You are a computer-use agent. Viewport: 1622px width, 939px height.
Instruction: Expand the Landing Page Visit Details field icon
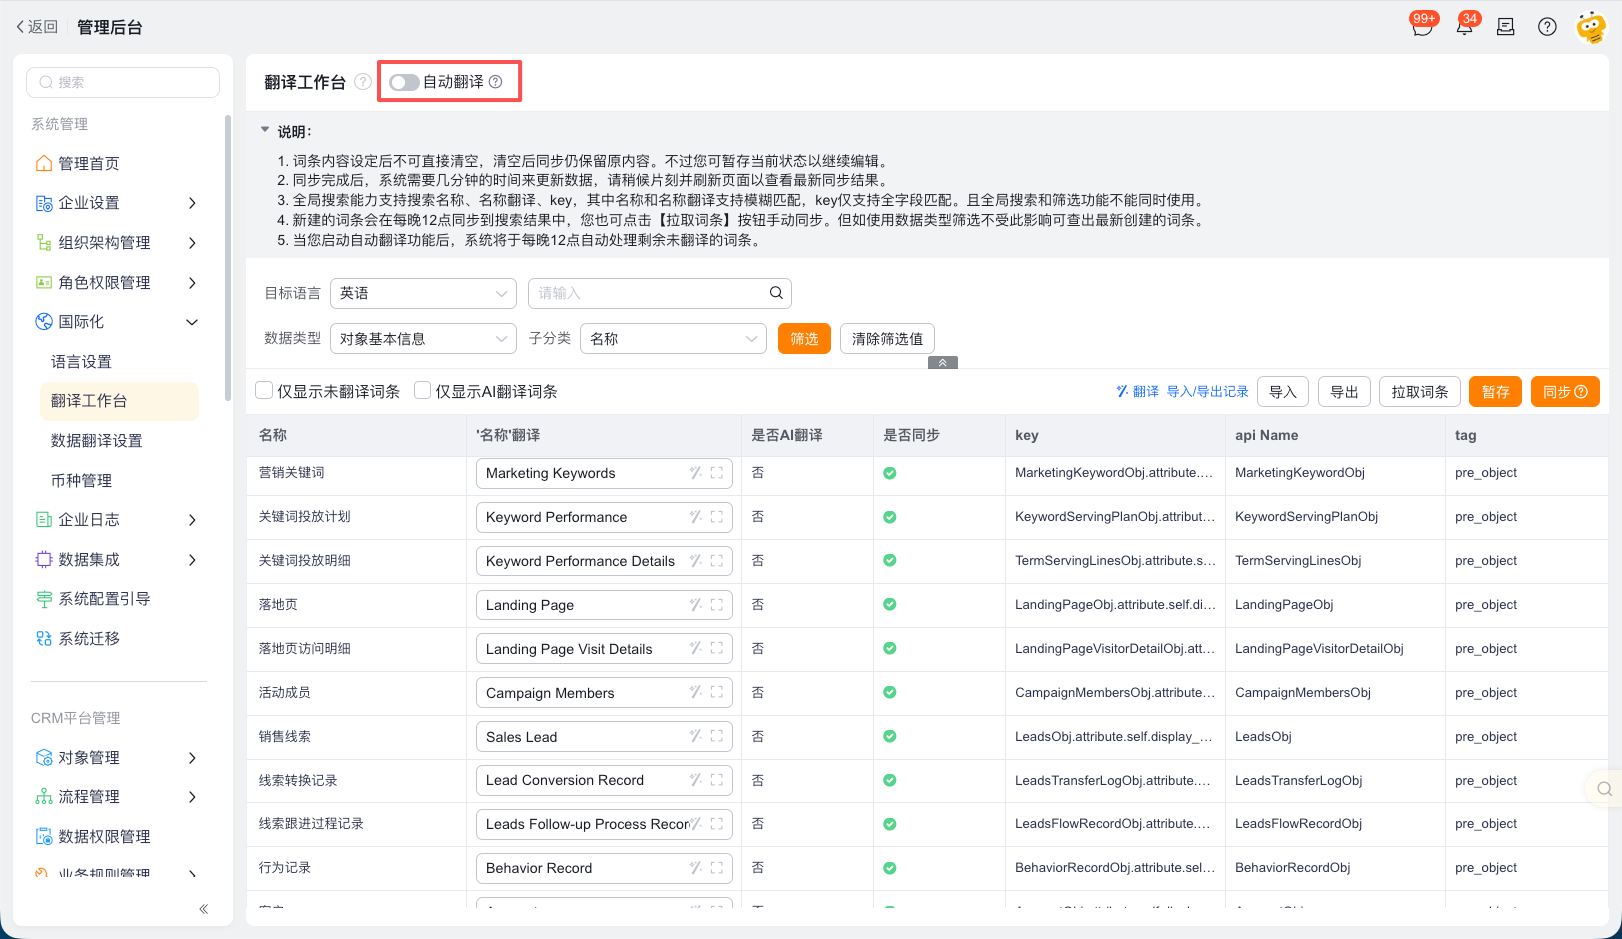717,649
